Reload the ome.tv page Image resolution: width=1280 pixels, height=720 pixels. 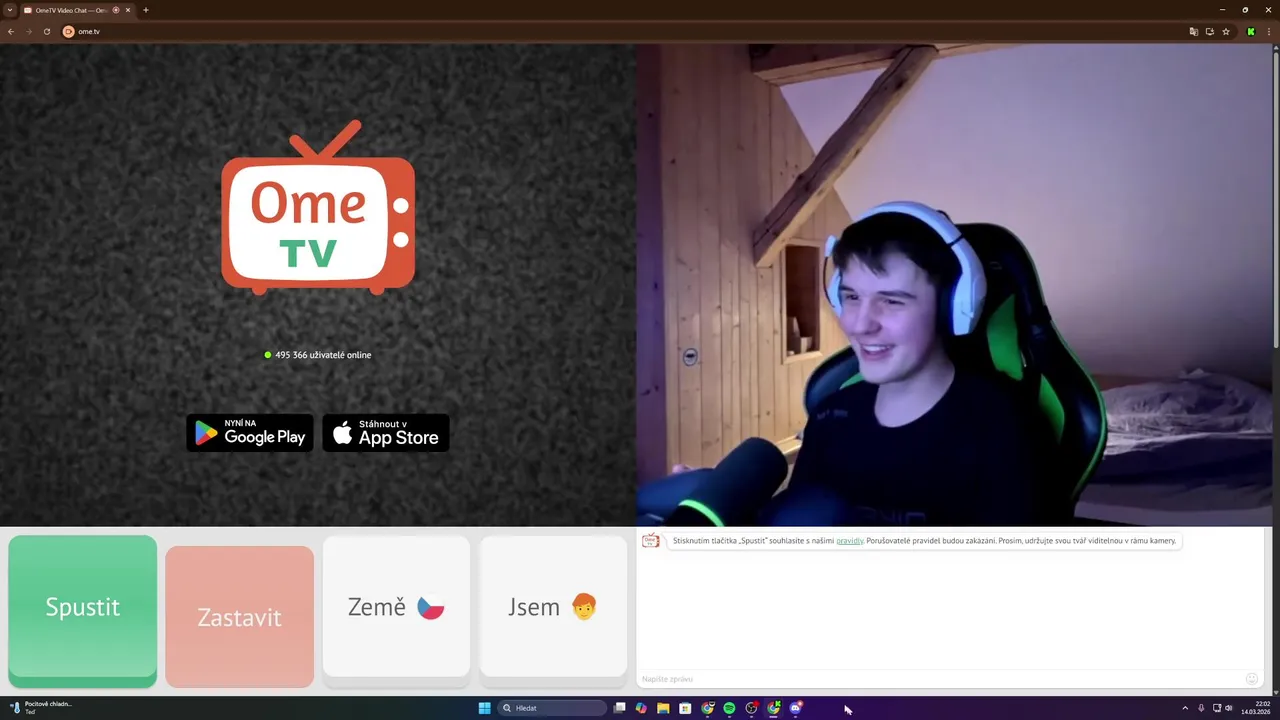click(47, 31)
